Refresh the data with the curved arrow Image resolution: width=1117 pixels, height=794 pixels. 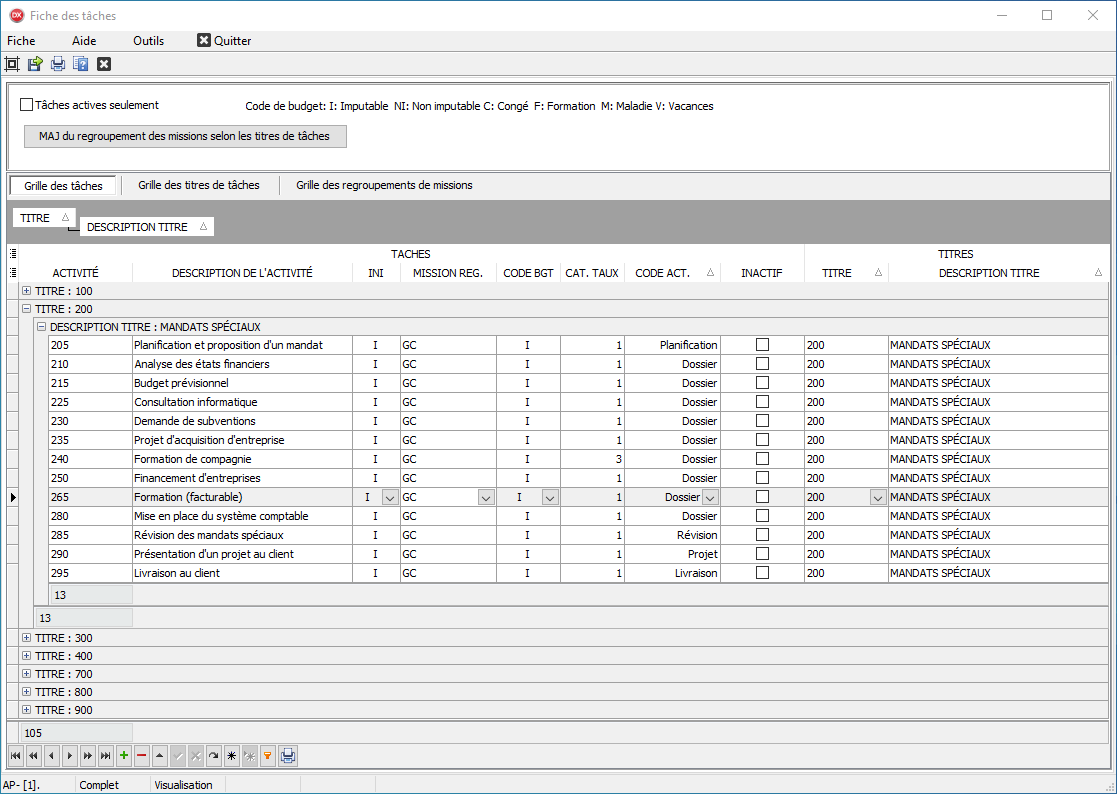(214, 756)
